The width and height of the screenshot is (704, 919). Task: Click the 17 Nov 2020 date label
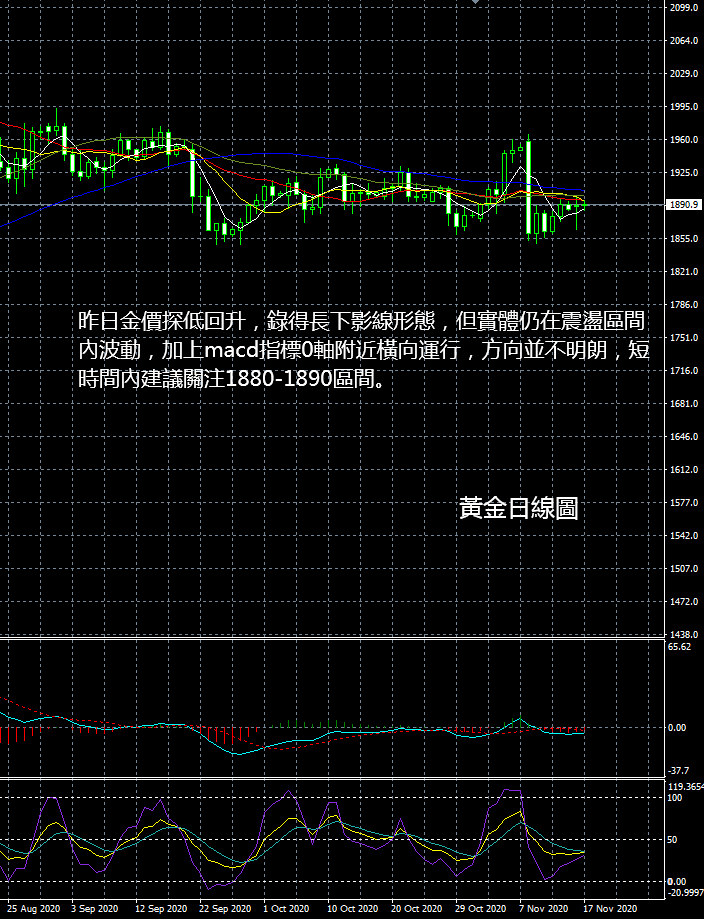point(610,908)
